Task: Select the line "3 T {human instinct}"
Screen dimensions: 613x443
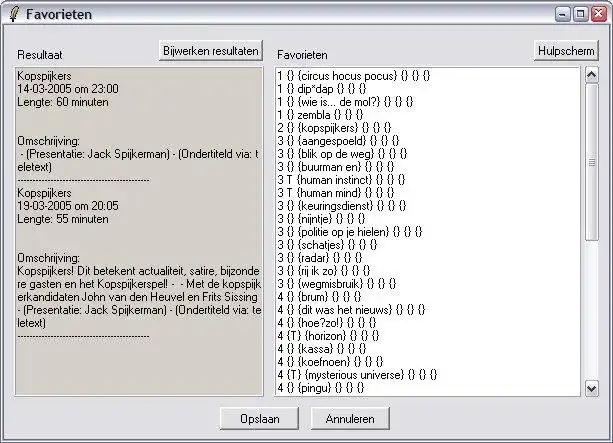Action: click(341, 179)
